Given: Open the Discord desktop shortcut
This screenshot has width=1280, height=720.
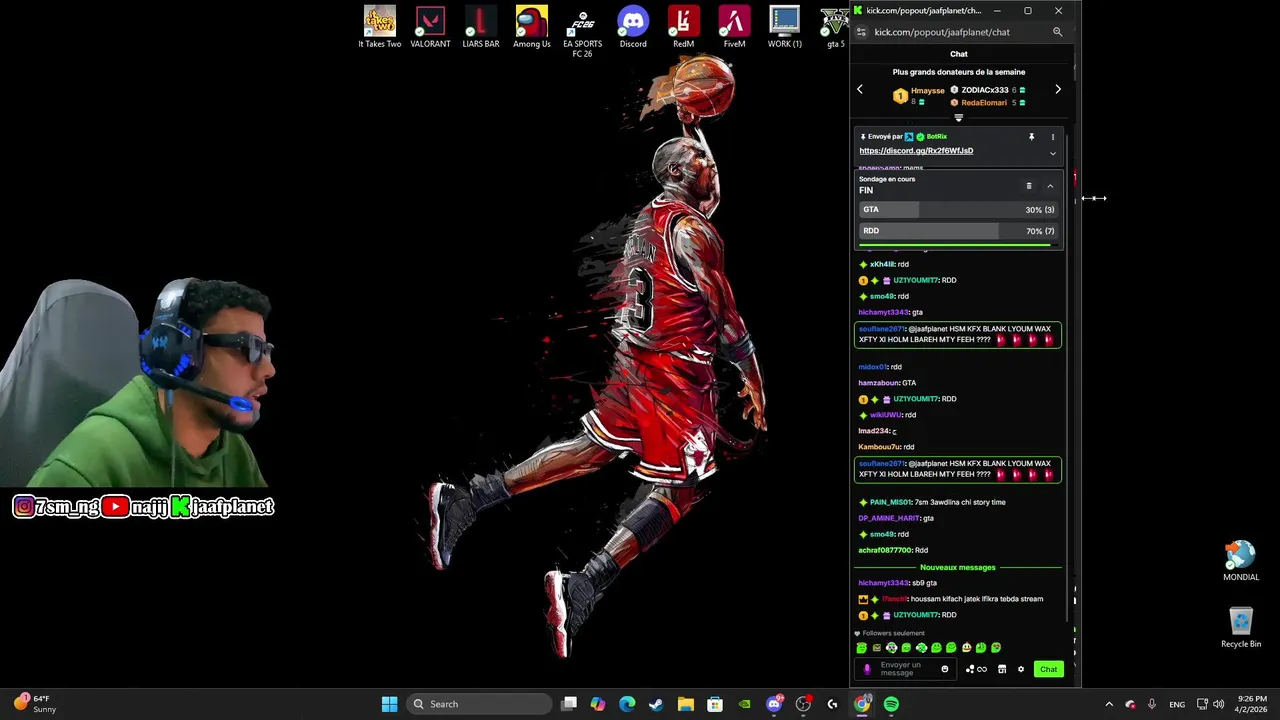Looking at the screenshot, I should click(633, 27).
